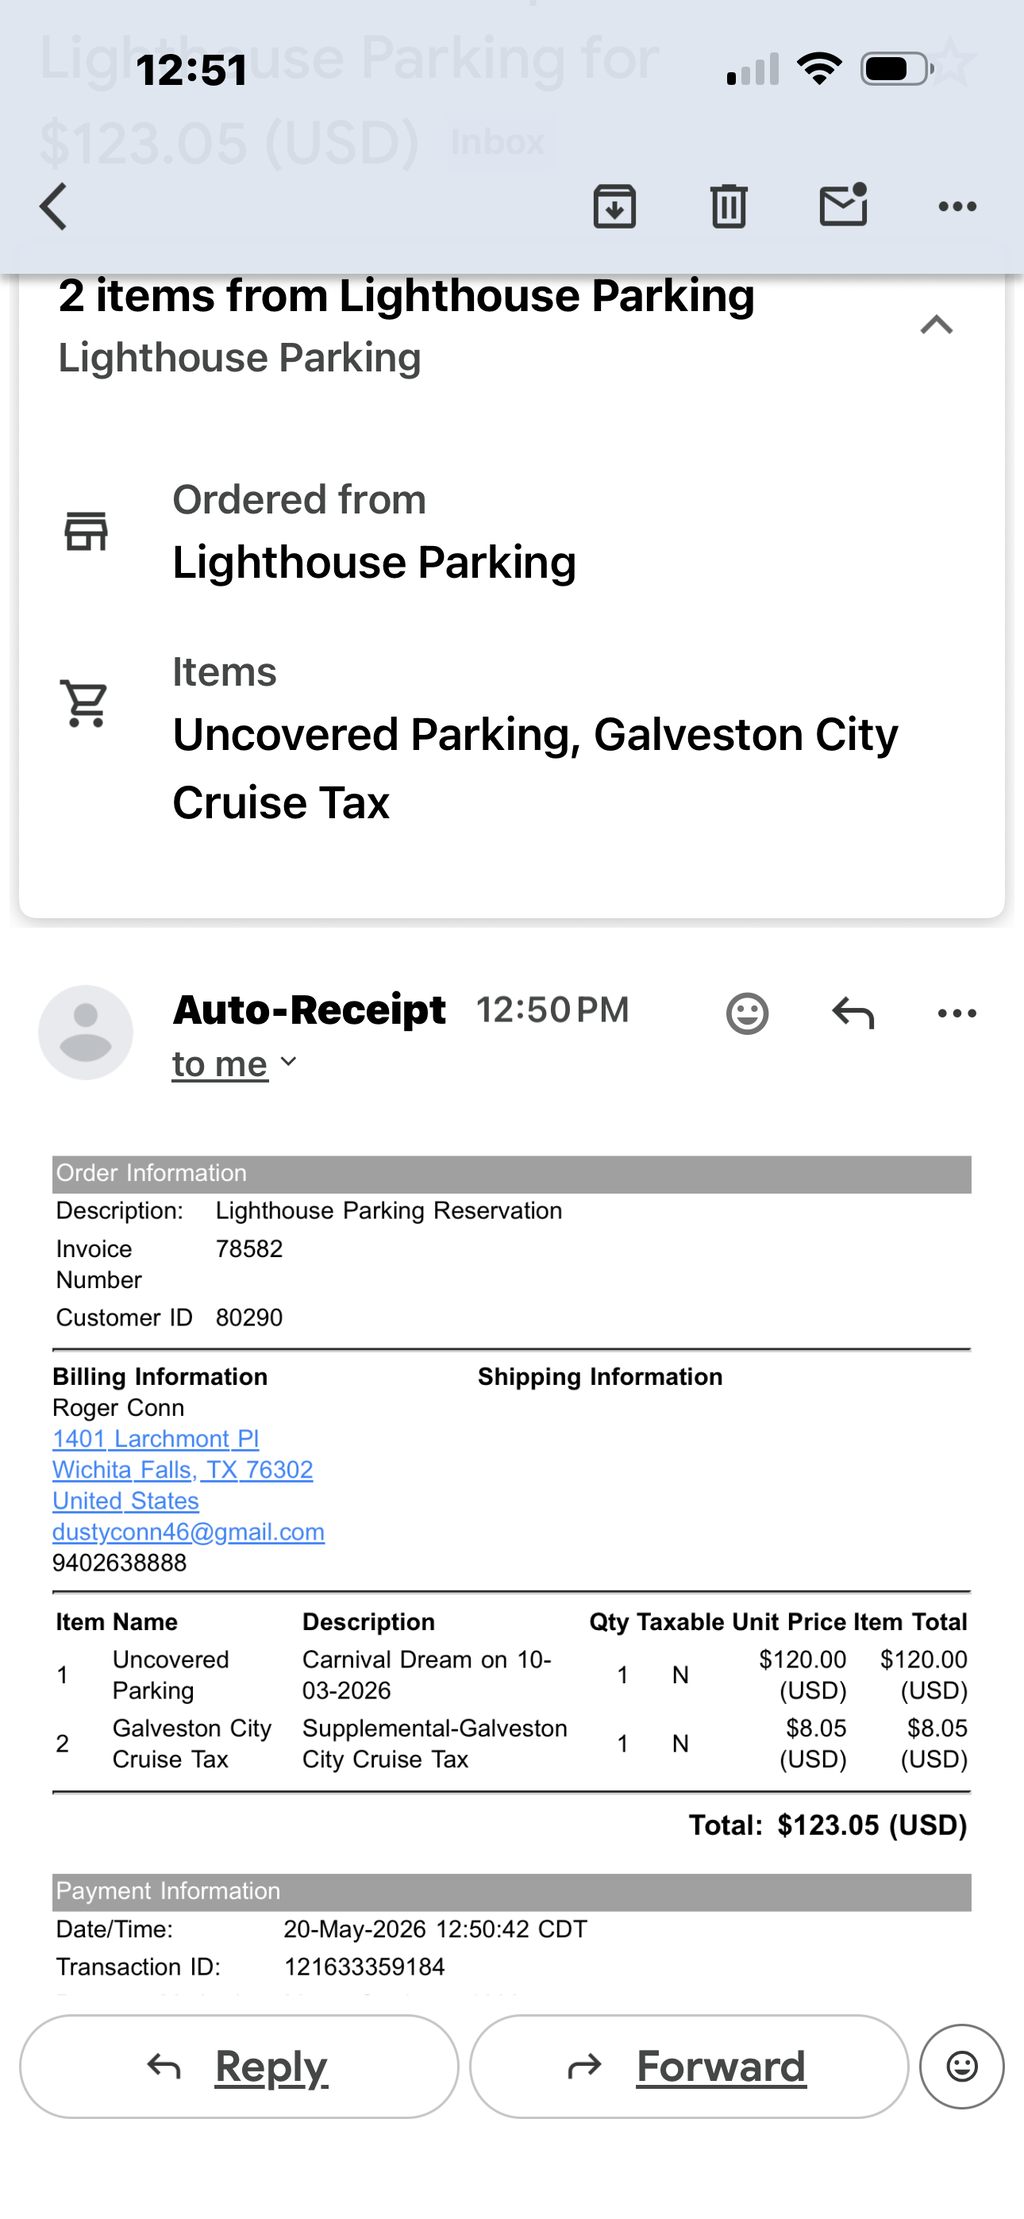
Task: Tap the round emoji button beside Forward
Action: click(962, 2066)
